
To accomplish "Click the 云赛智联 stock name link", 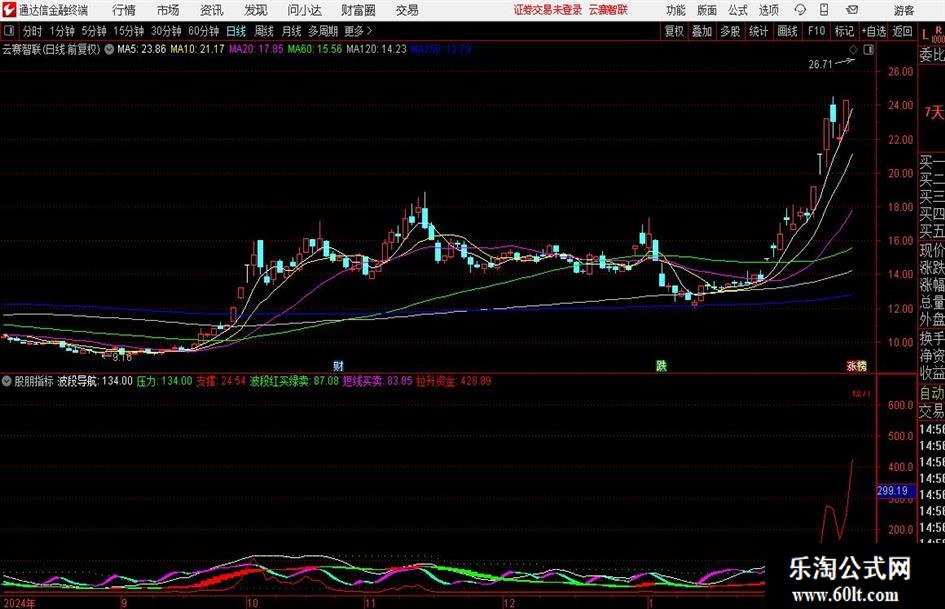I will point(608,10).
